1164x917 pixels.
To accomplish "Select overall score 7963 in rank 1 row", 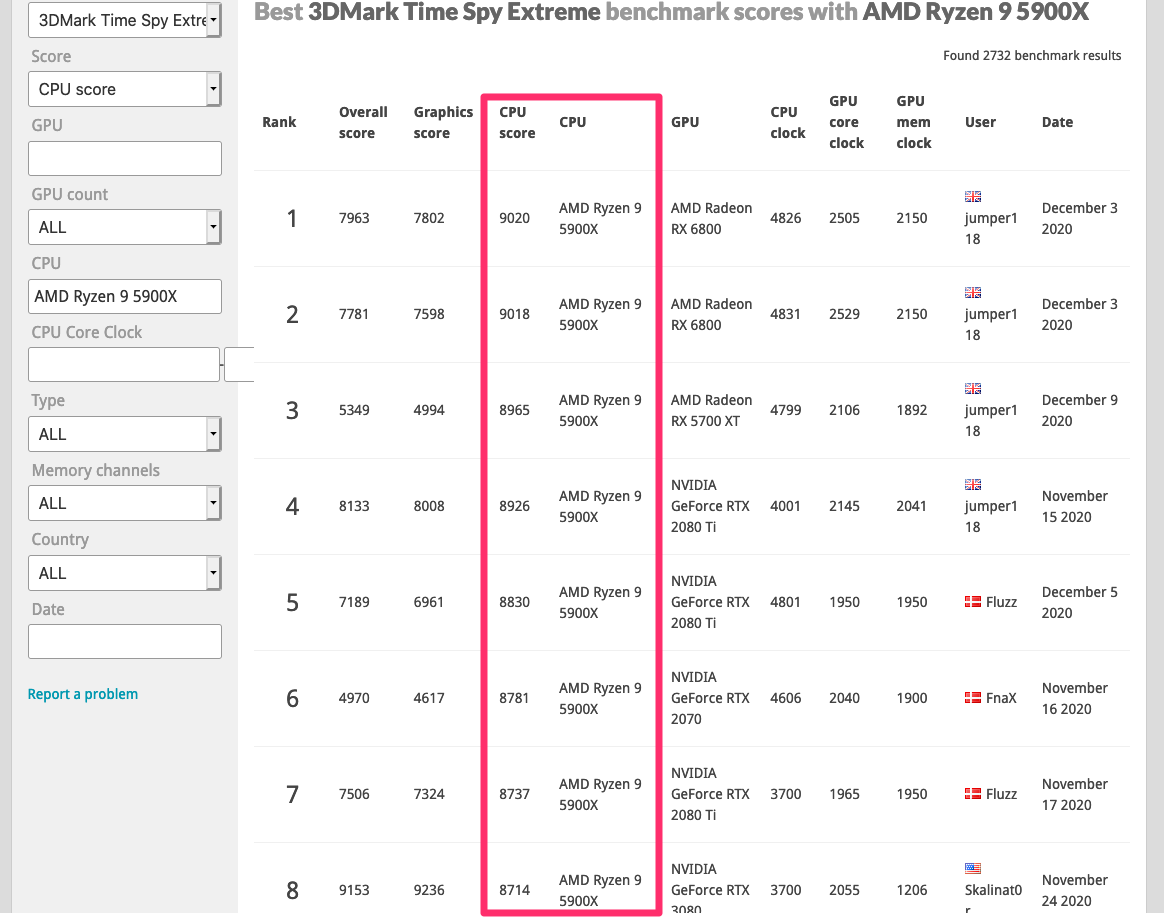I will [354, 218].
